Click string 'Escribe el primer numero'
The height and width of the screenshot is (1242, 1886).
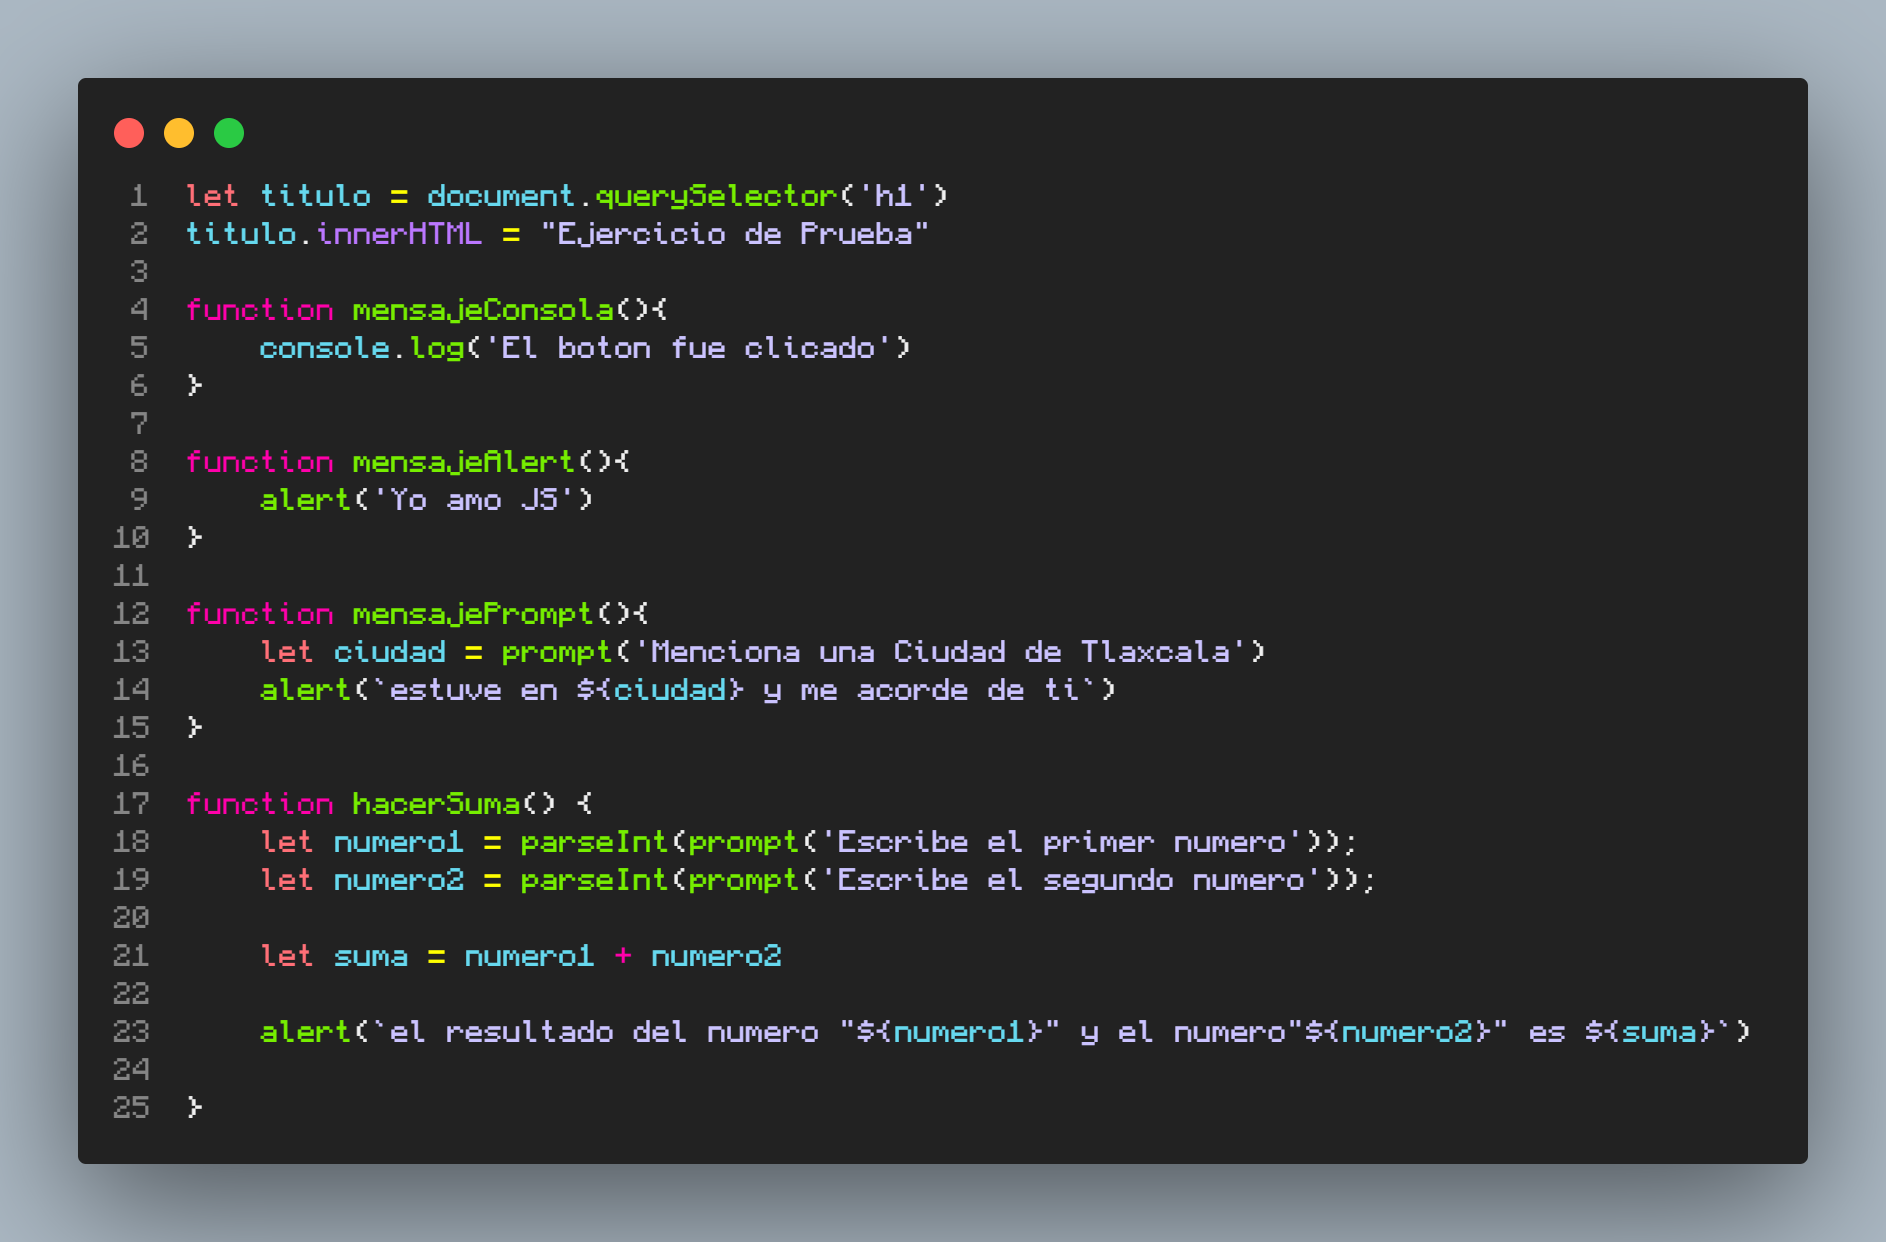point(1062,842)
